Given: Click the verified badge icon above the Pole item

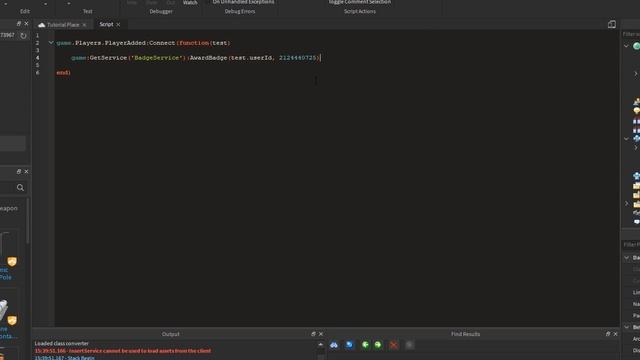Looking at the screenshot, I should pyautogui.click(x=12, y=262).
